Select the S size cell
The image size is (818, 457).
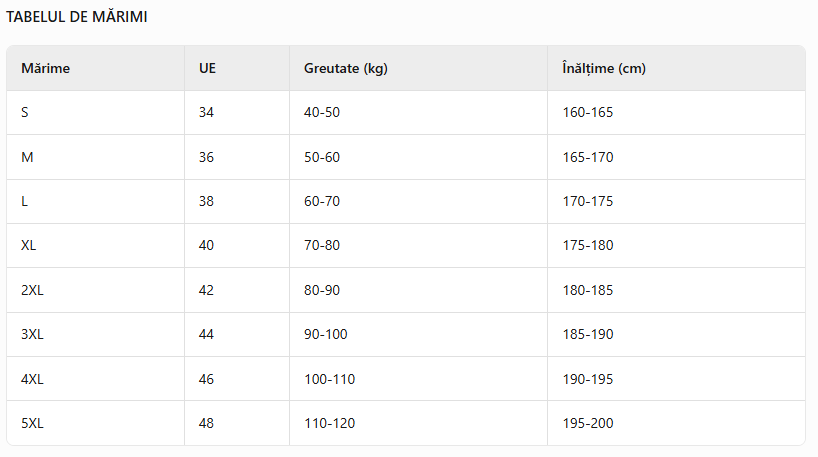(x=25, y=112)
